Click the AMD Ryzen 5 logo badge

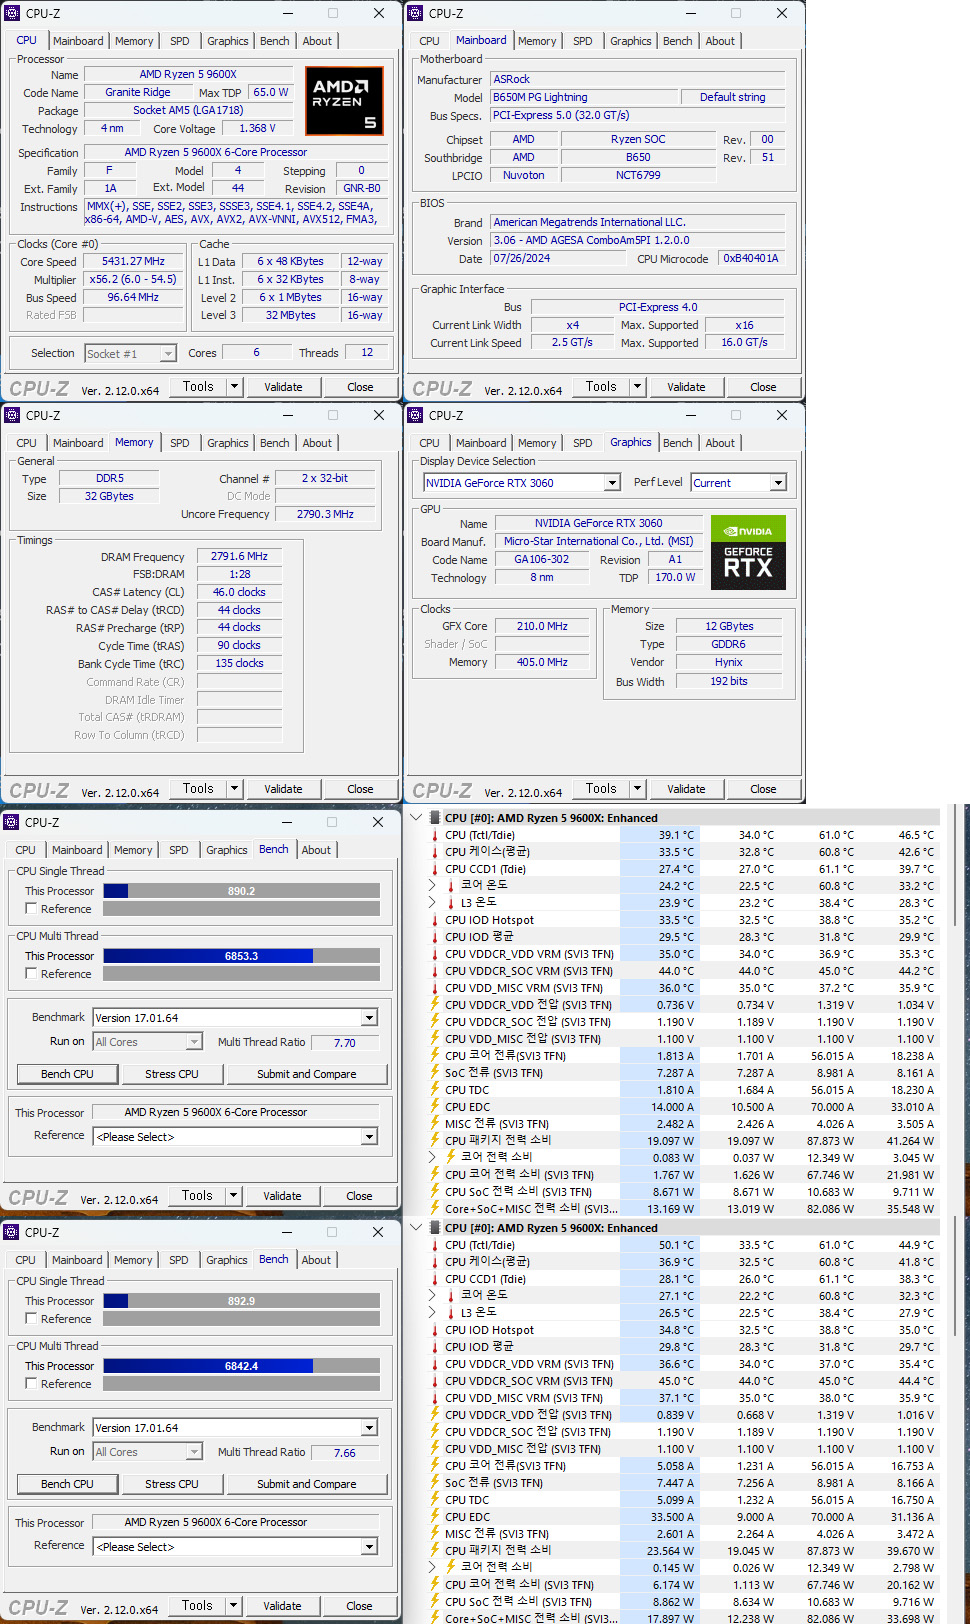344,100
